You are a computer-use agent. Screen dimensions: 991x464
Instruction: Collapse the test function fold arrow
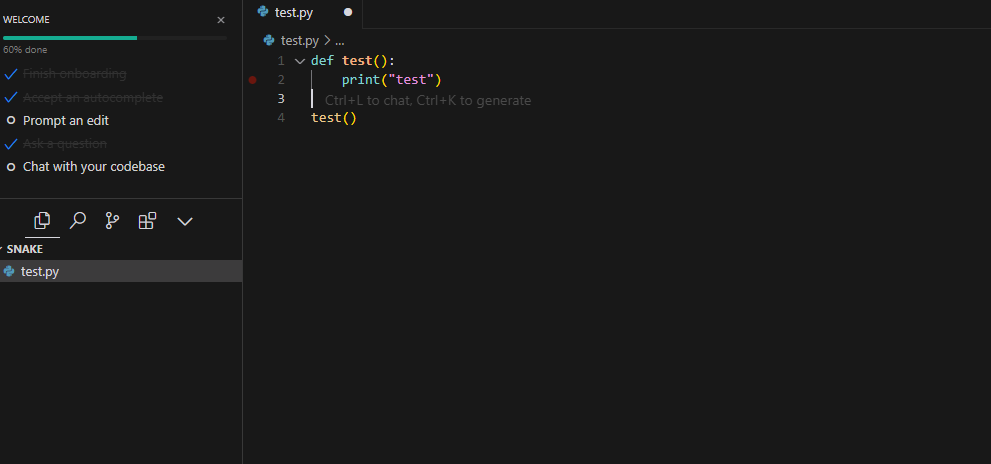click(300, 61)
